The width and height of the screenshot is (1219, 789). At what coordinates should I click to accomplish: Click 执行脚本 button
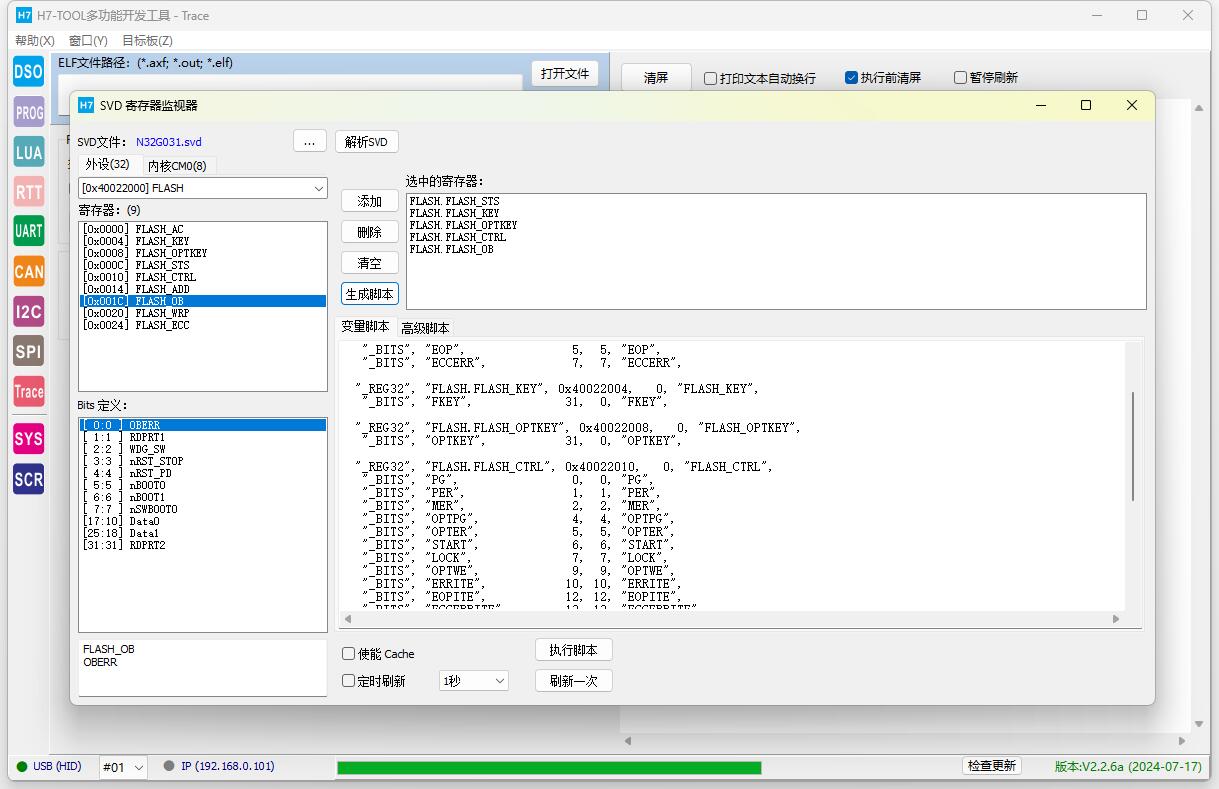point(574,650)
